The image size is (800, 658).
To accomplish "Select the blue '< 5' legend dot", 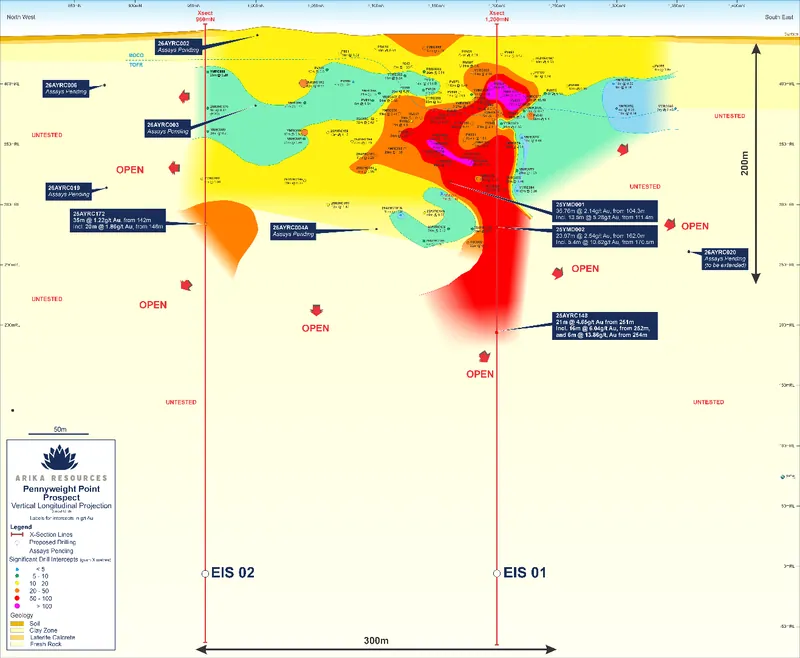I will click(17, 569).
